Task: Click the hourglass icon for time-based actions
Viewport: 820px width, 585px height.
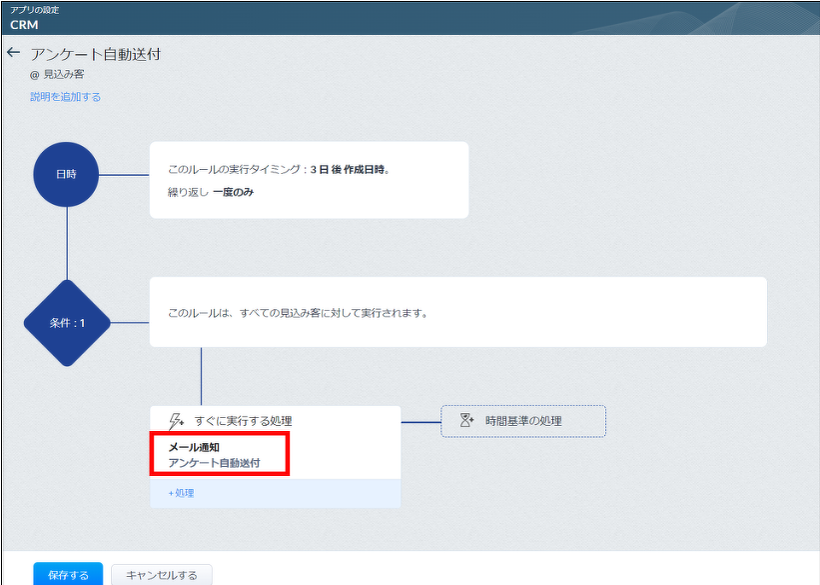Action: coord(466,421)
